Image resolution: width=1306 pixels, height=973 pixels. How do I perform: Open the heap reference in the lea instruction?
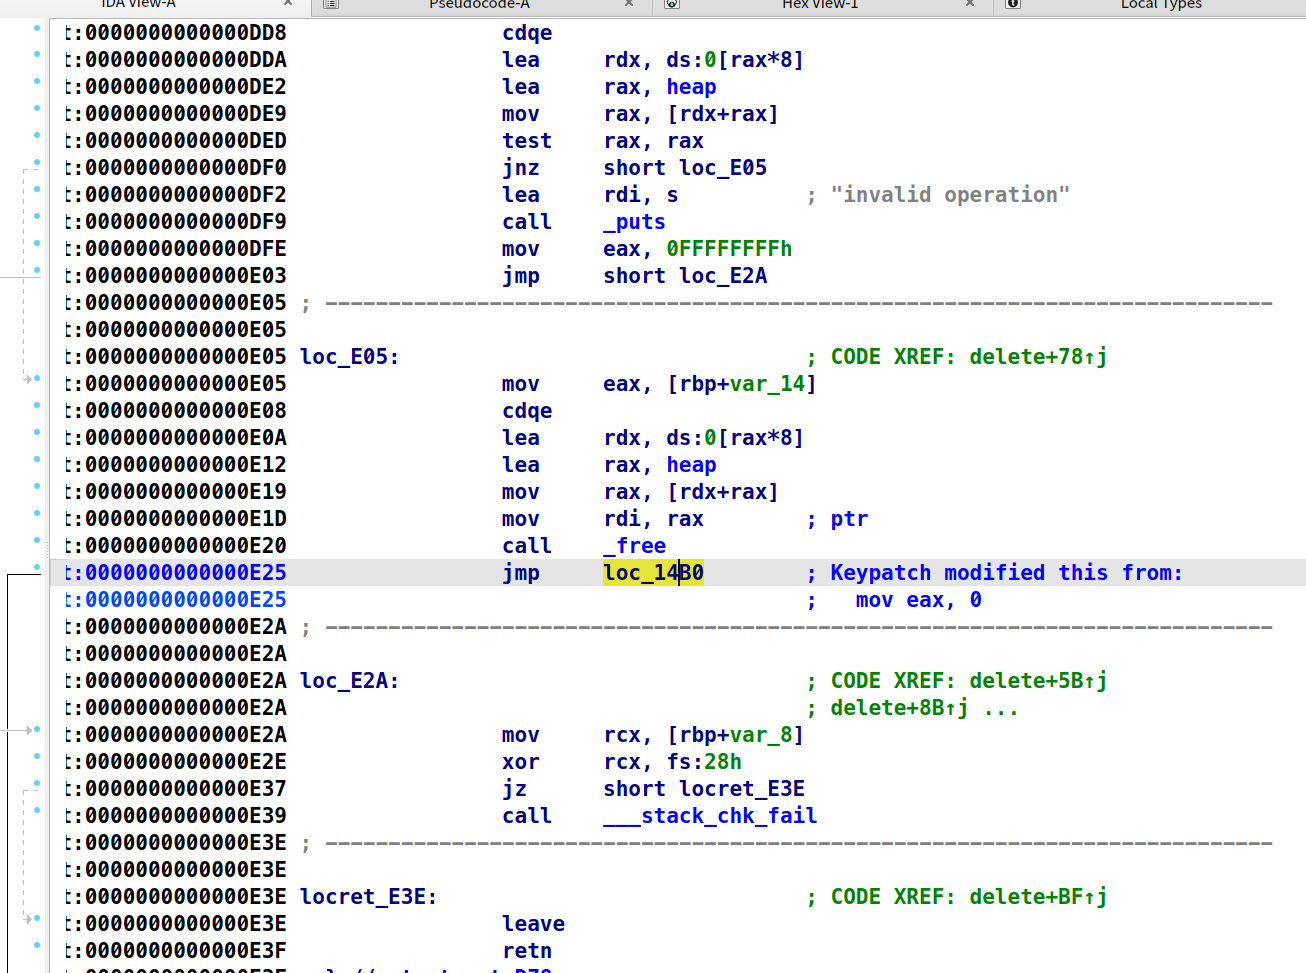click(x=691, y=87)
